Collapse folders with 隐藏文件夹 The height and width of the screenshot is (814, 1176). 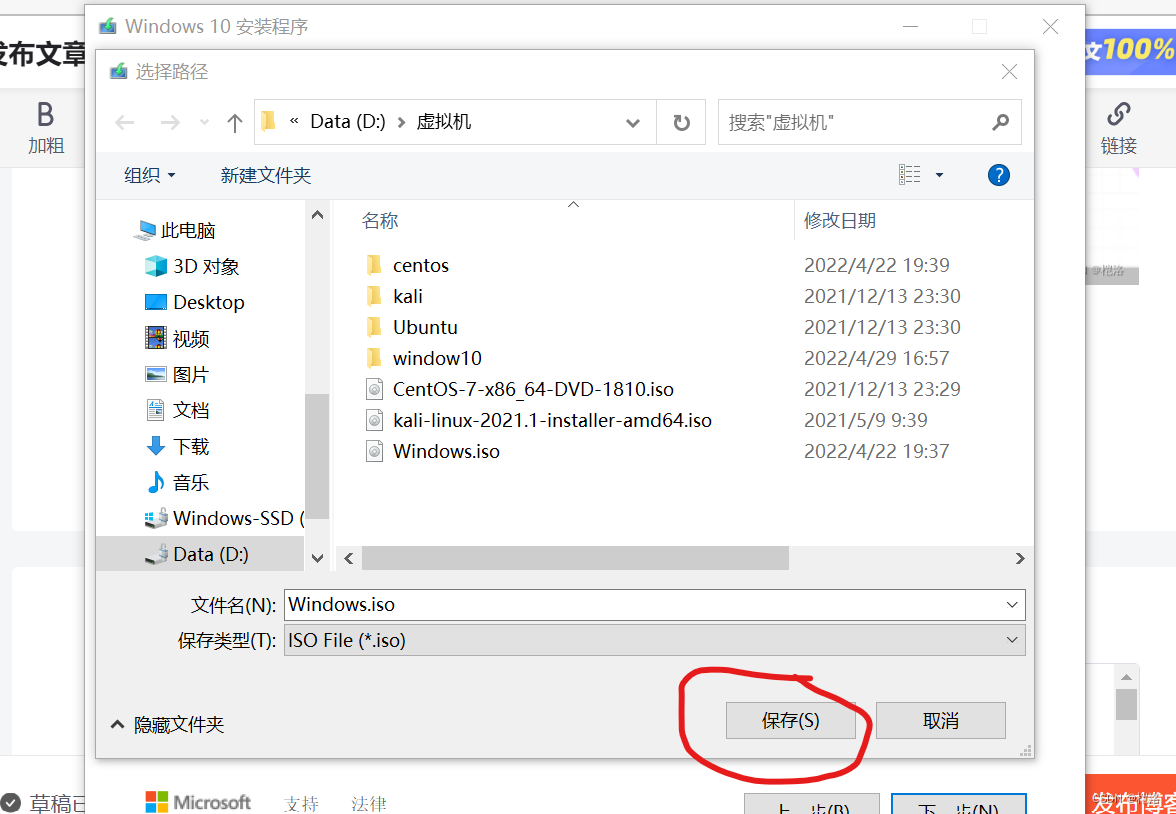coord(167,724)
